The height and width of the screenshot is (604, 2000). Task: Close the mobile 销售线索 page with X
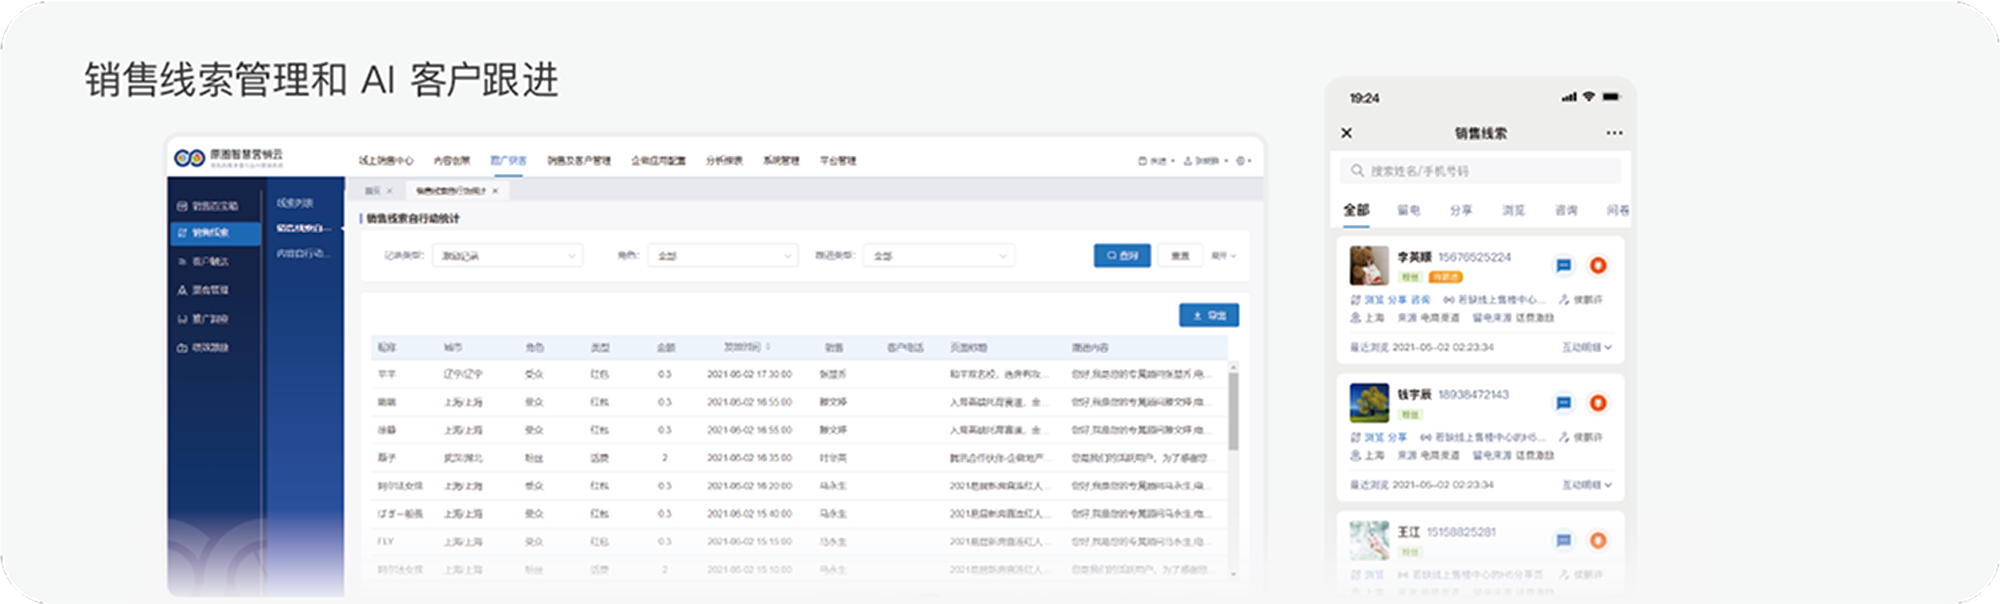1347,133
